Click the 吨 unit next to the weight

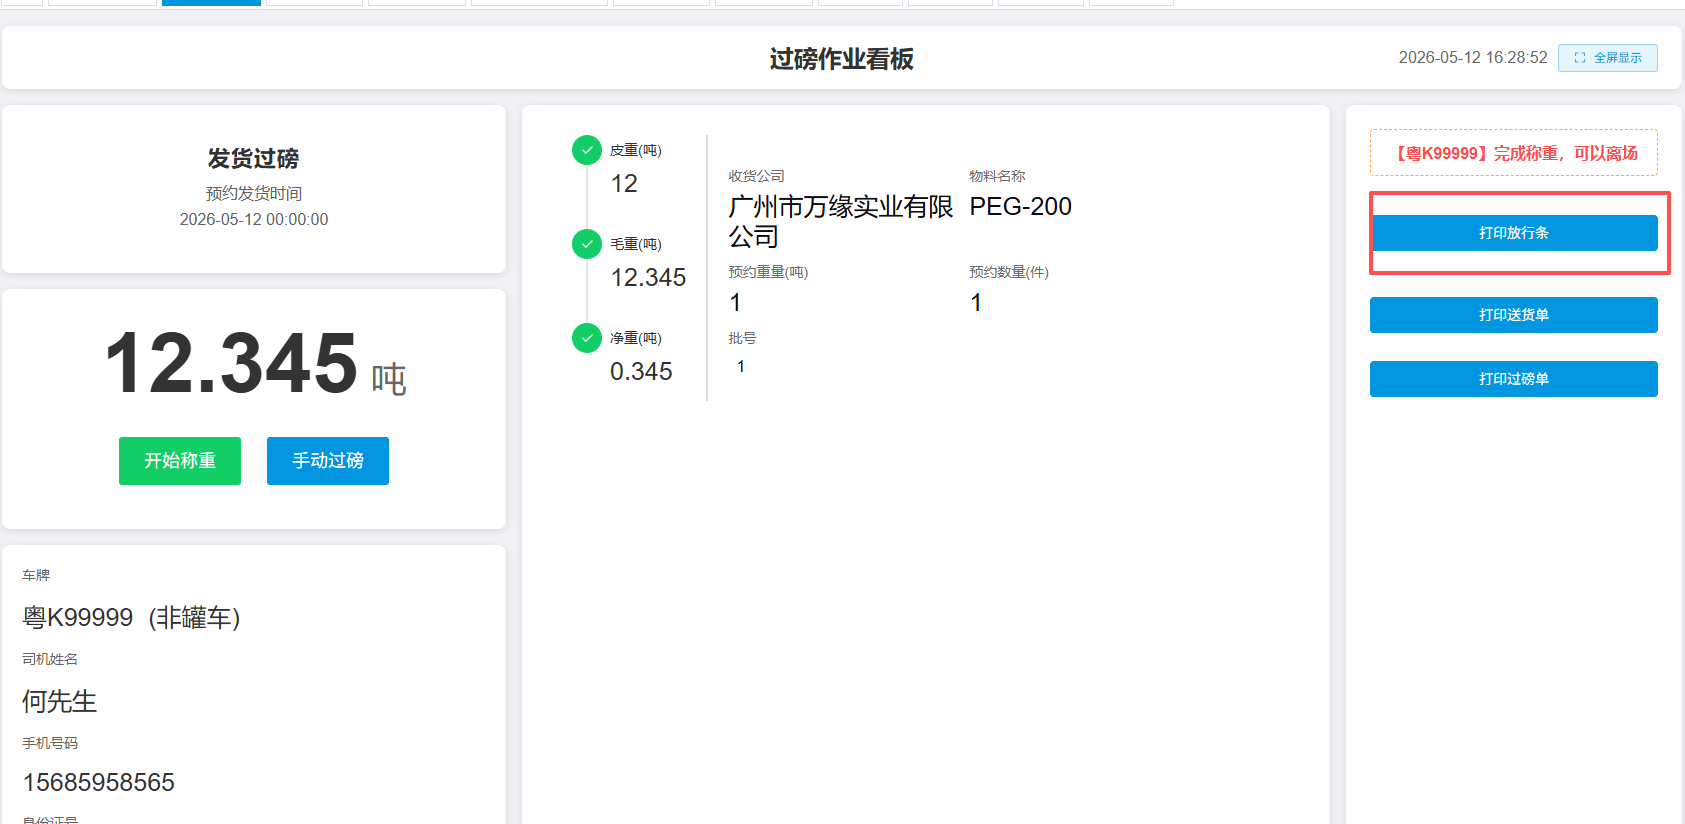[x=389, y=380]
